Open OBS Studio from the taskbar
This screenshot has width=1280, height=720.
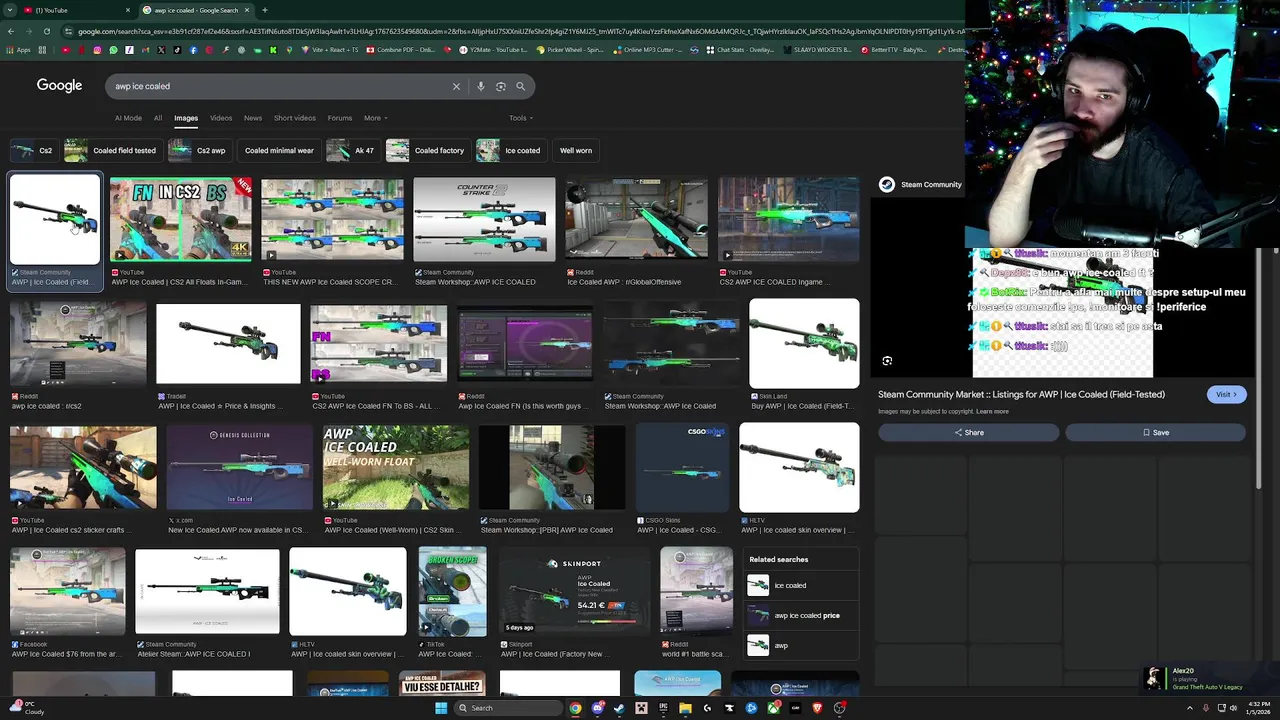(839, 708)
